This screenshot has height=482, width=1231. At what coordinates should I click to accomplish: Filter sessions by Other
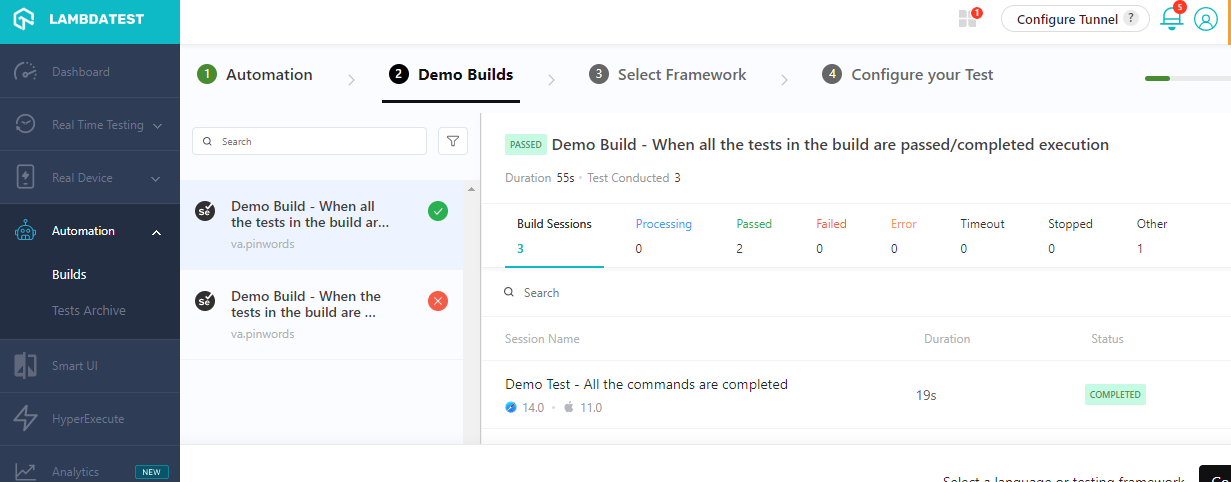point(1152,236)
